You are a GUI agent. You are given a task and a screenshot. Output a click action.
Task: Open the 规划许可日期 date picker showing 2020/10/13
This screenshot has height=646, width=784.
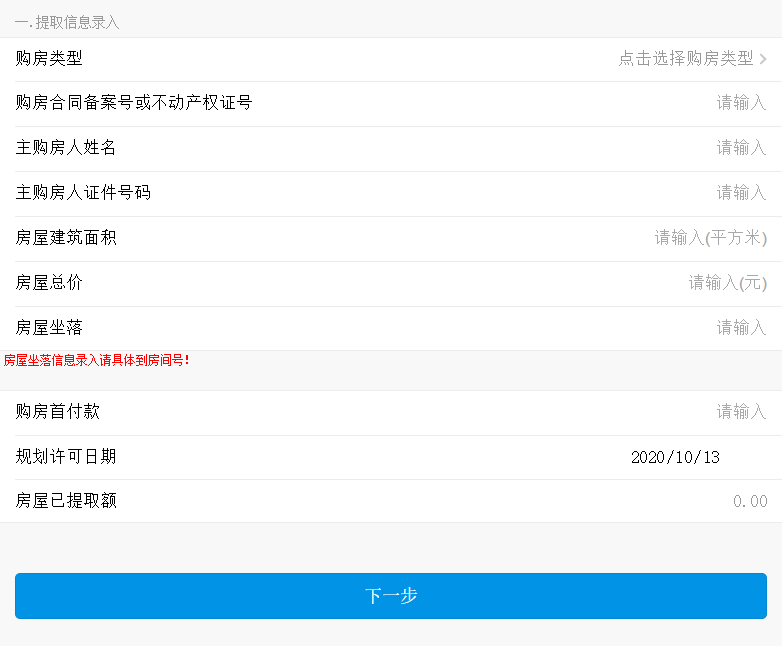click(675, 457)
